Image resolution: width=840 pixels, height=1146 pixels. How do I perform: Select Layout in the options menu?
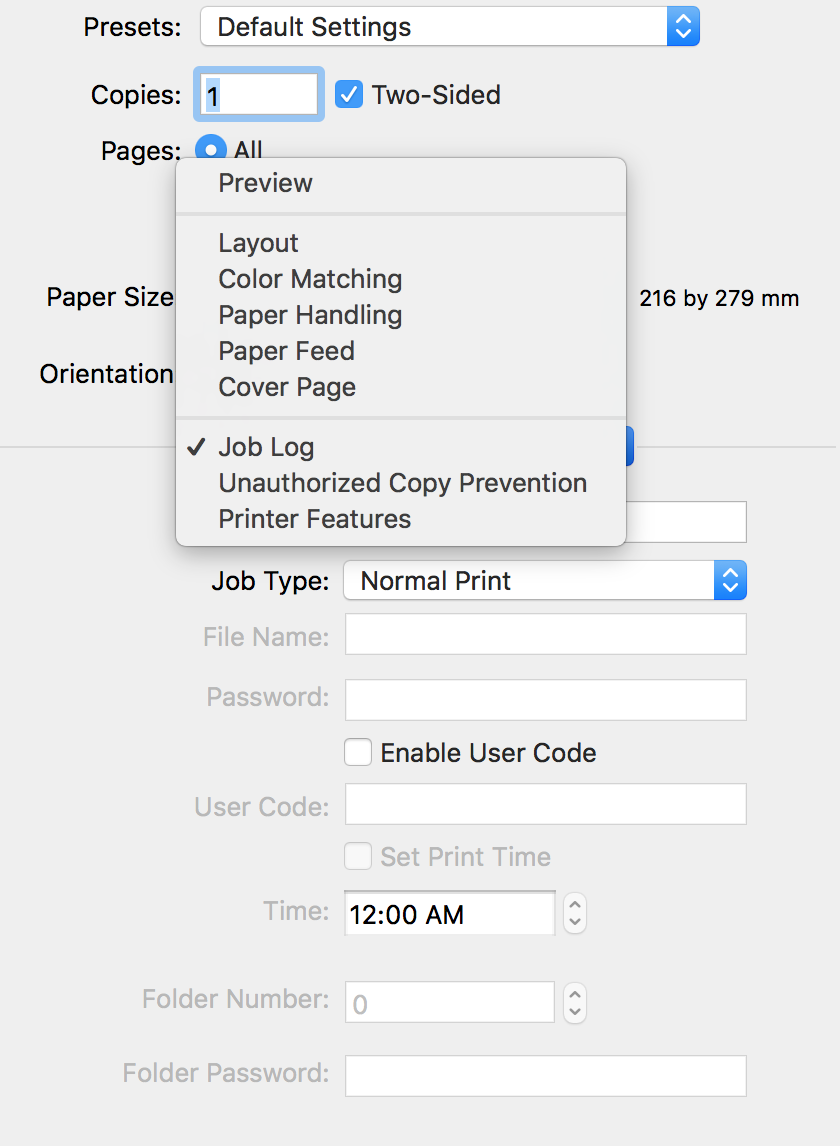(258, 243)
